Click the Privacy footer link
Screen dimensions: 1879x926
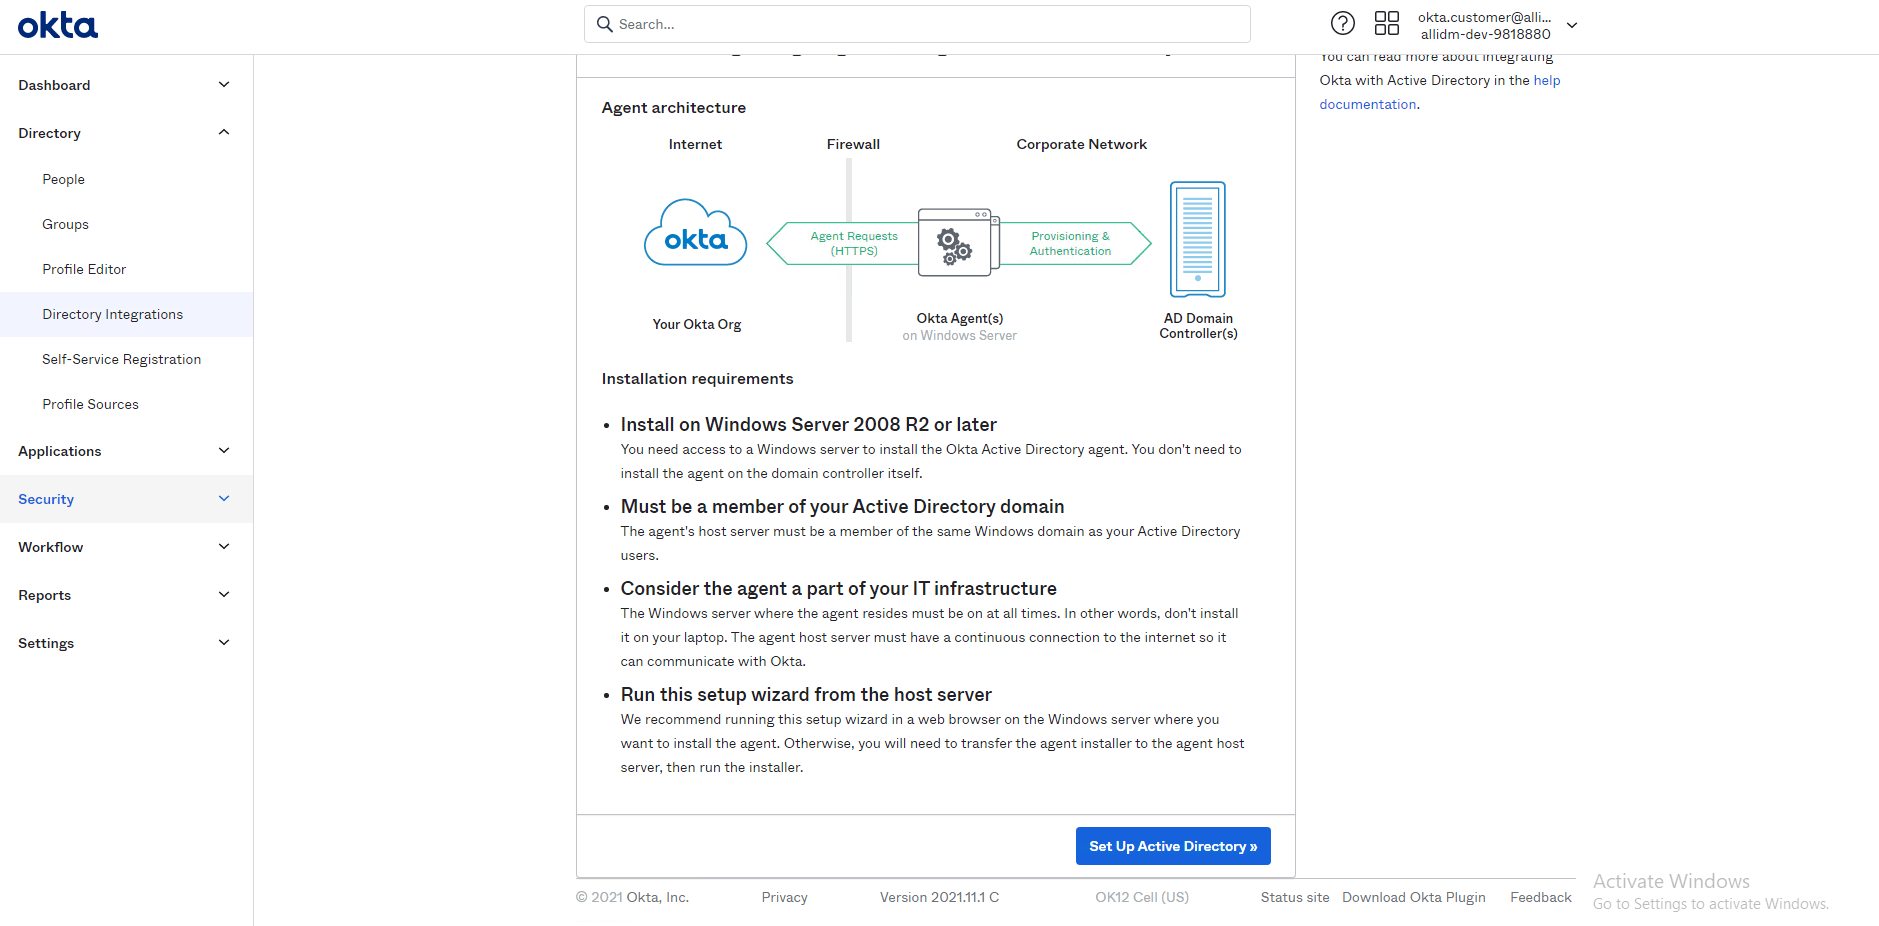[x=784, y=897]
